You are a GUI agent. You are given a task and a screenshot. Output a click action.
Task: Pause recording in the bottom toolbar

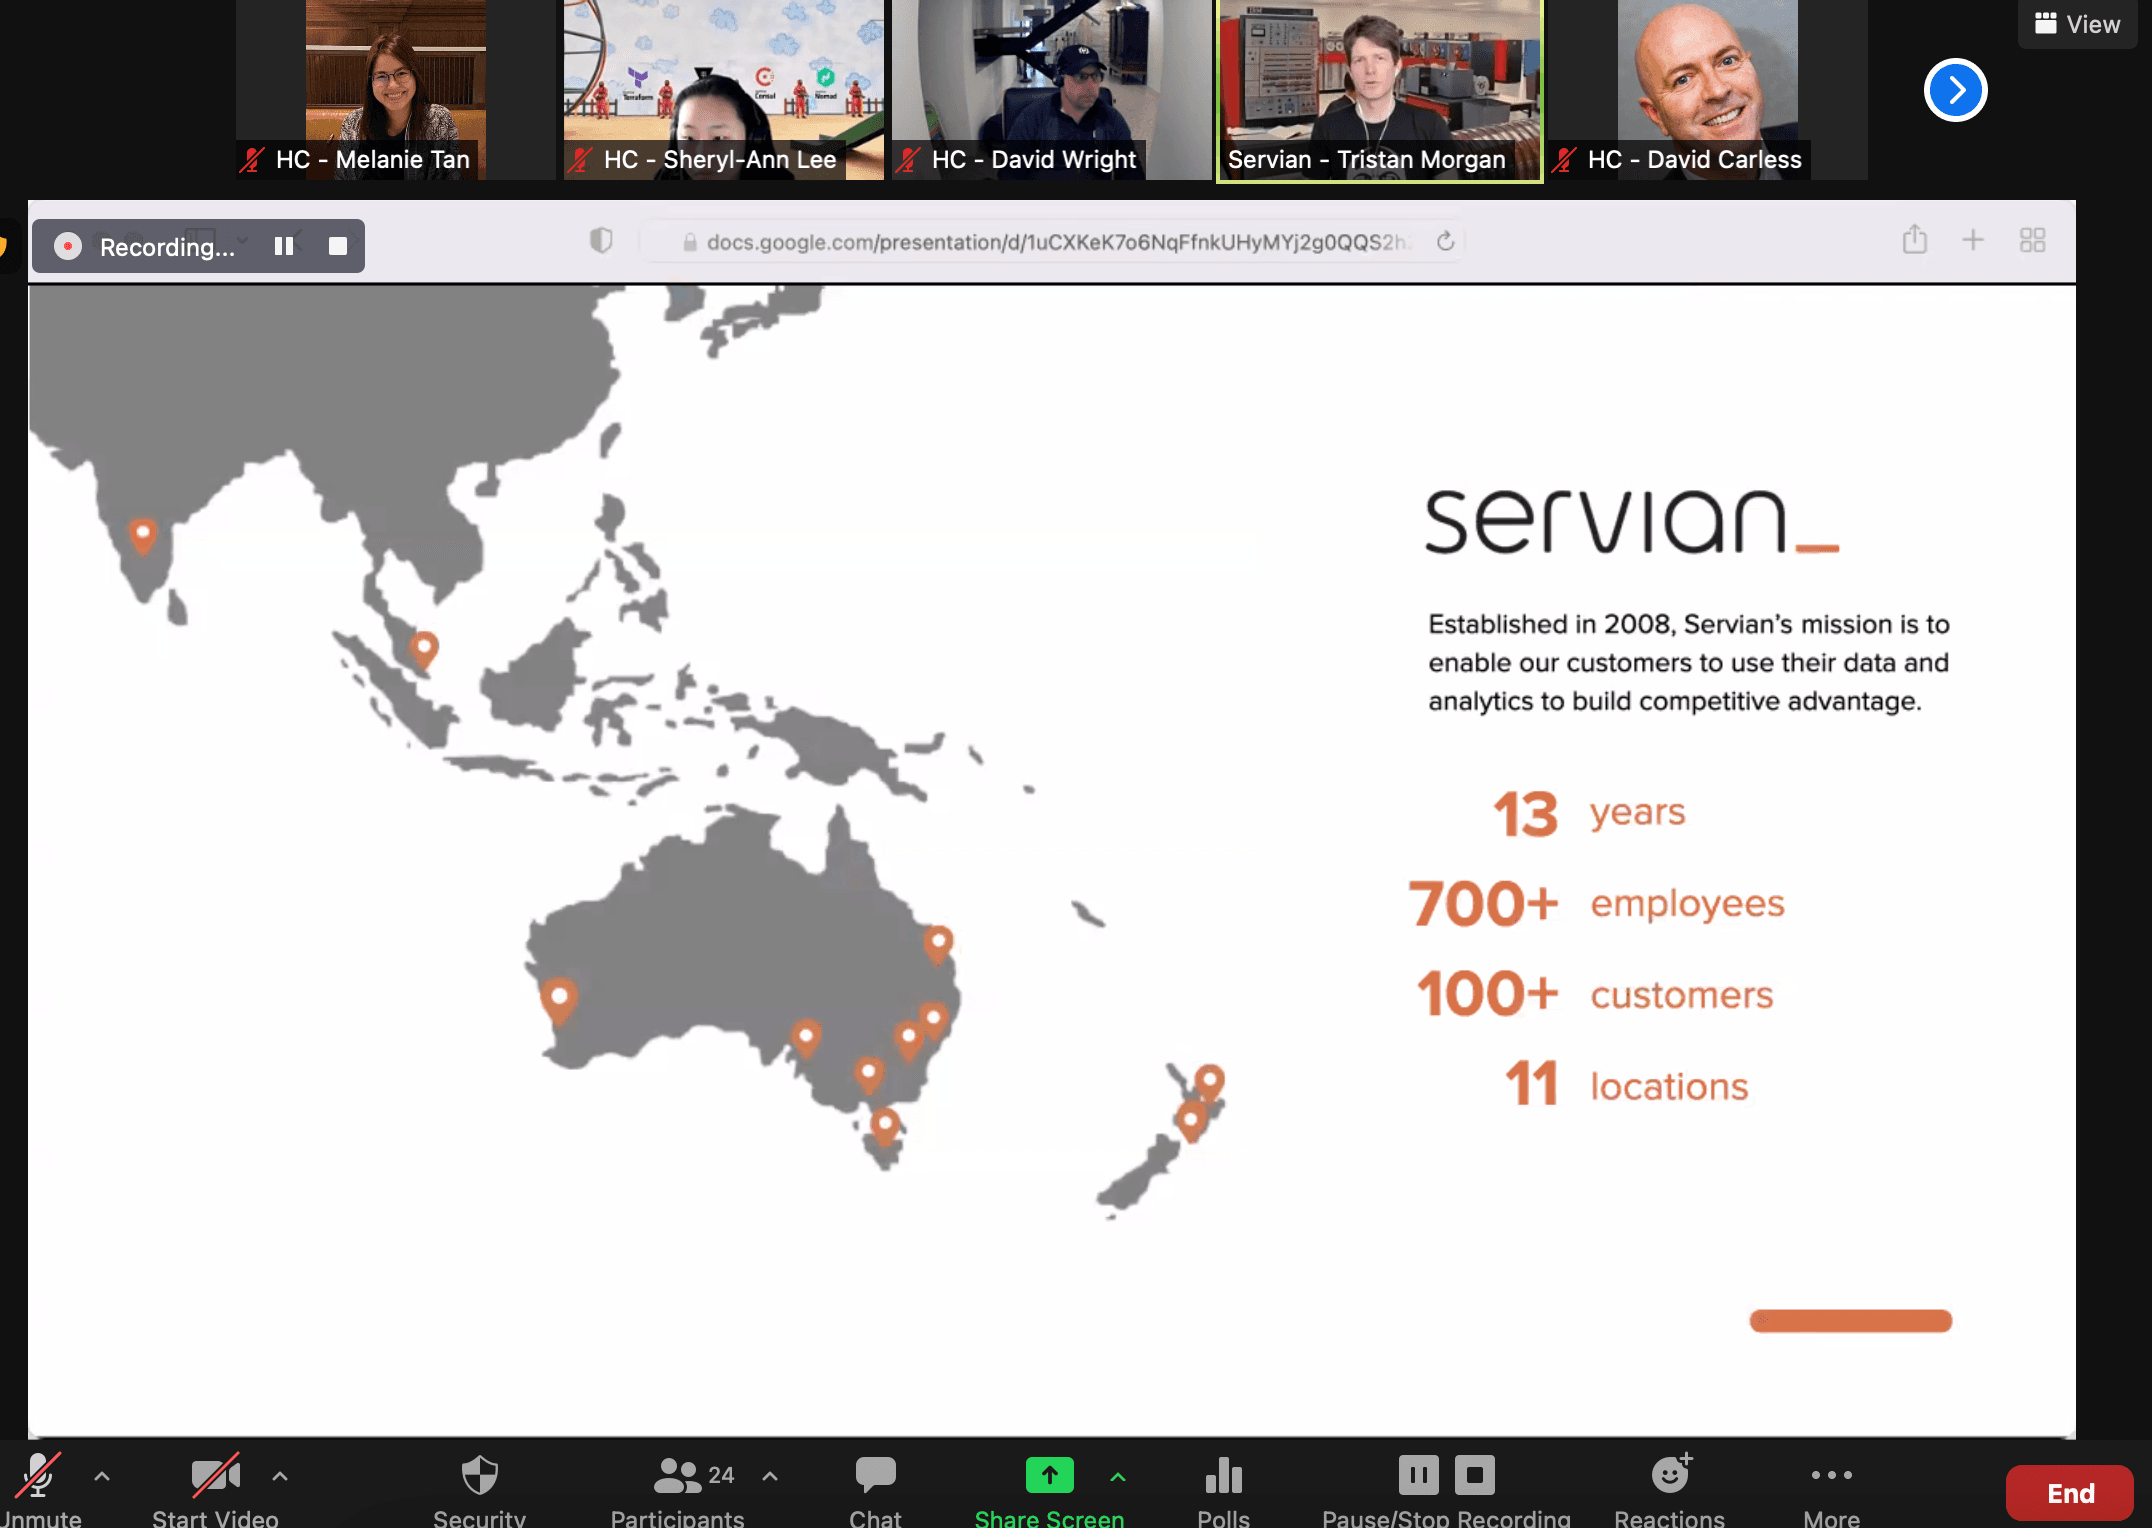pos(1418,1475)
